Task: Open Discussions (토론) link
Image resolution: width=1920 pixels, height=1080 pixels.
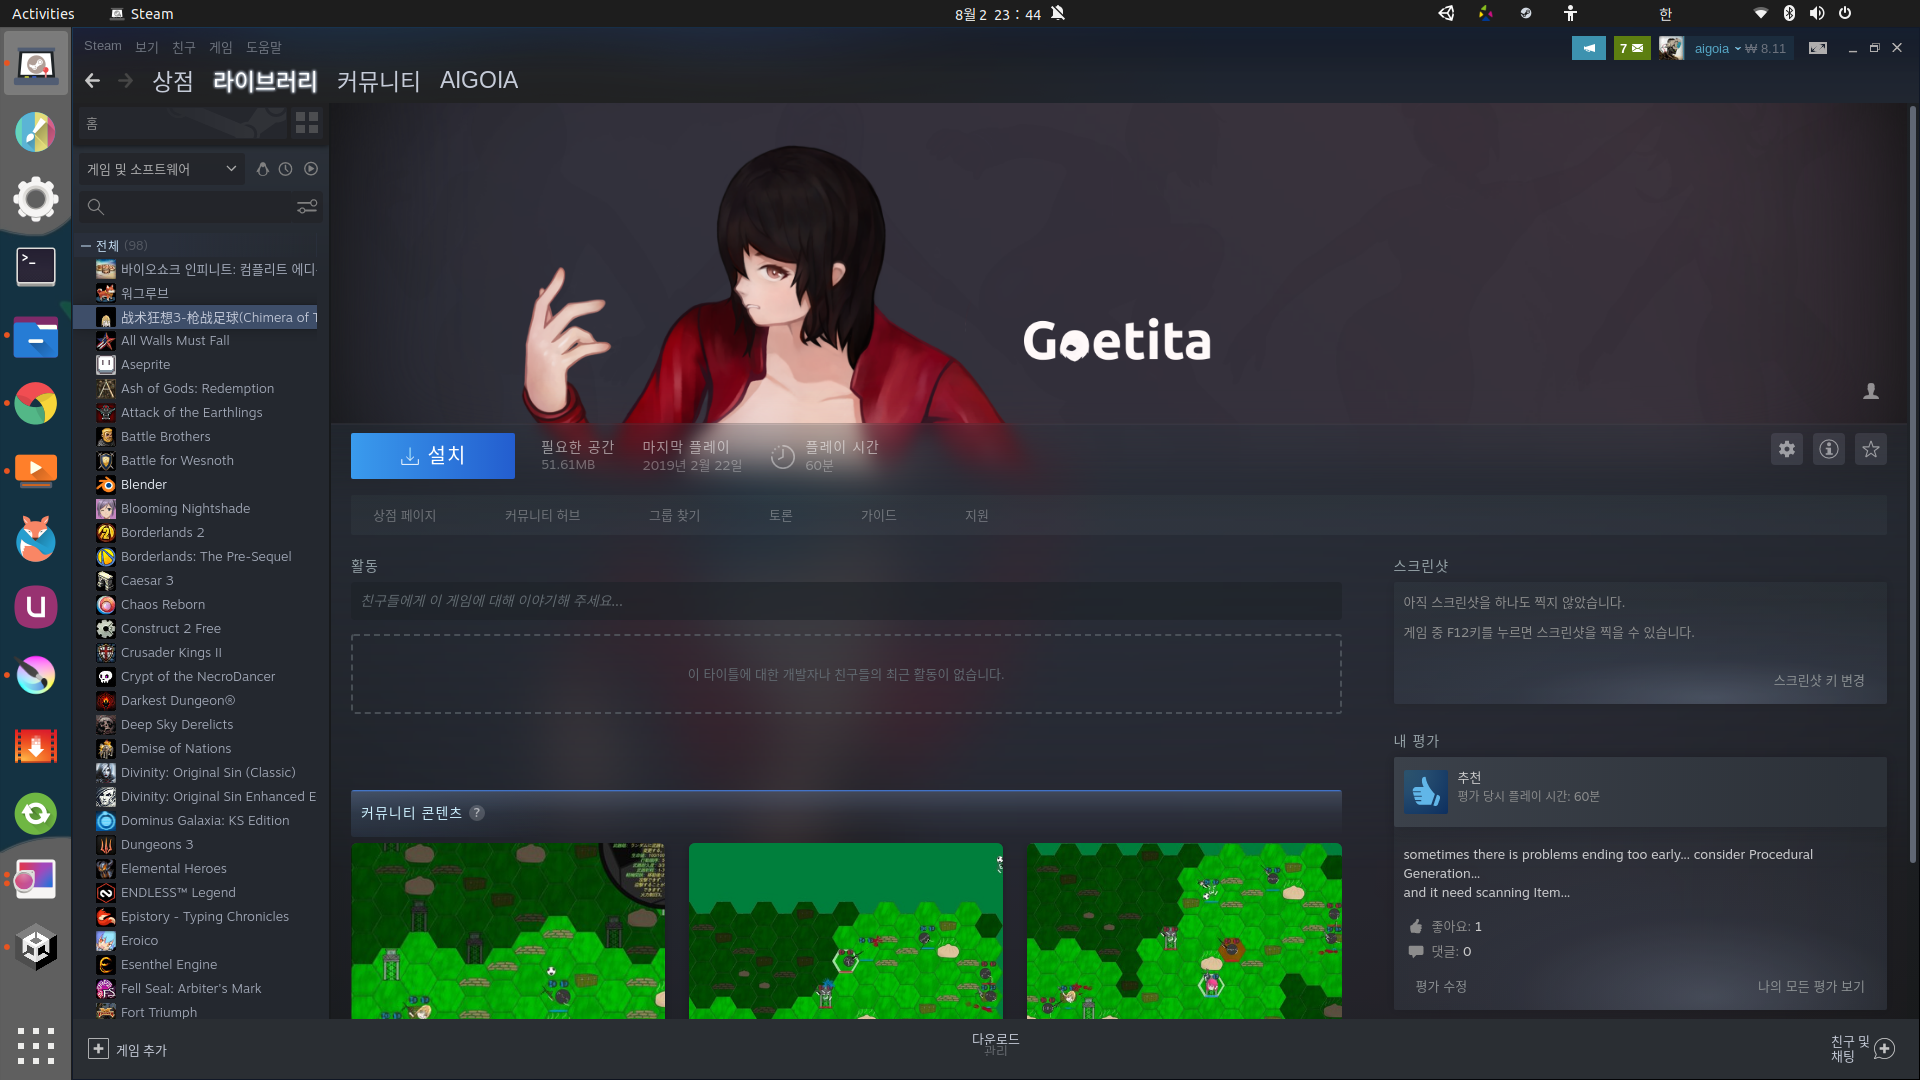Action: point(780,516)
